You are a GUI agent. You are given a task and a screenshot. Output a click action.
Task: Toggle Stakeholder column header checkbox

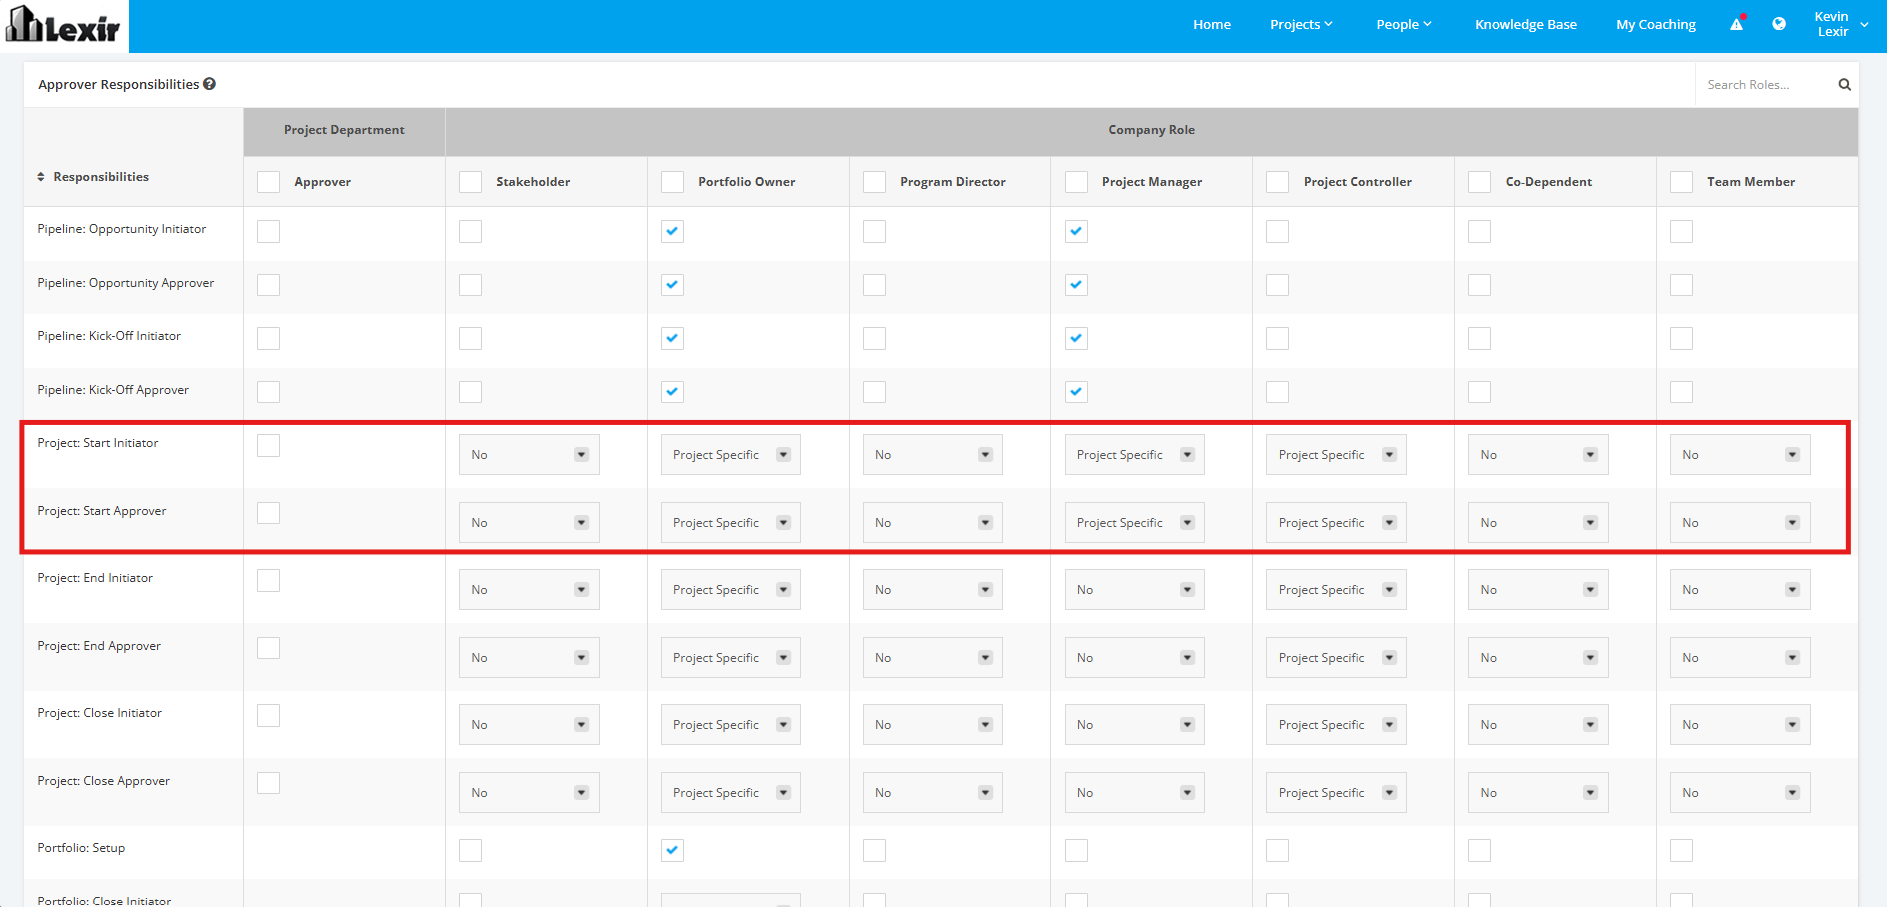(x=470, y=182)
